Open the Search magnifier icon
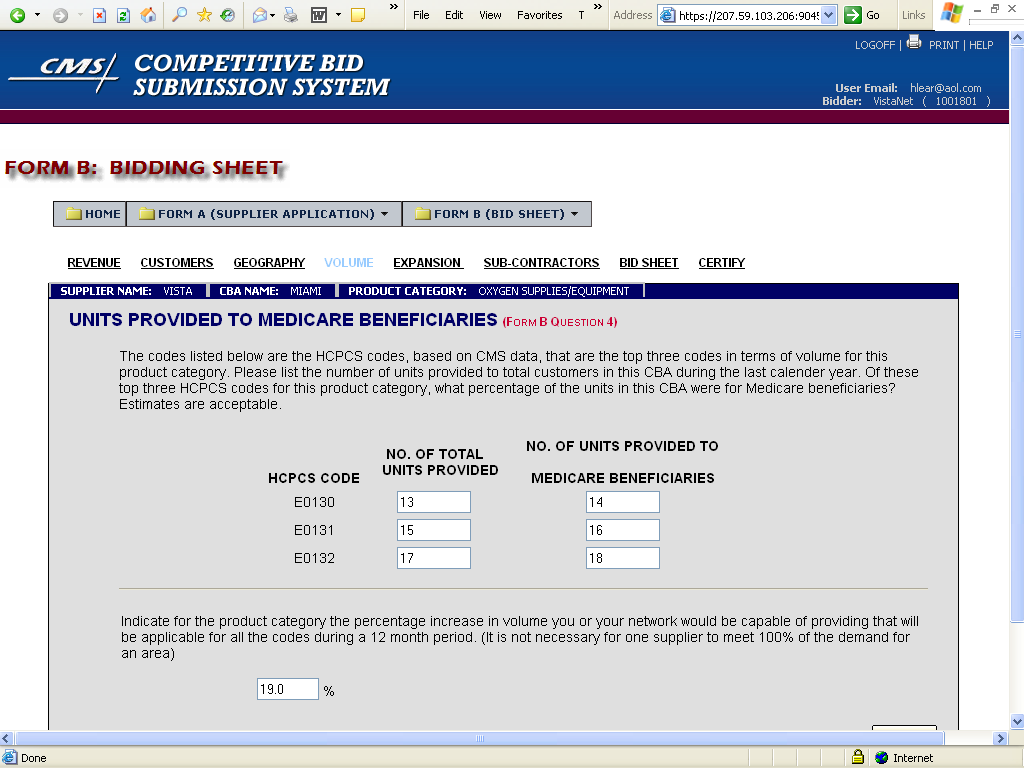The image size is (1024, 768). (180, 15)
